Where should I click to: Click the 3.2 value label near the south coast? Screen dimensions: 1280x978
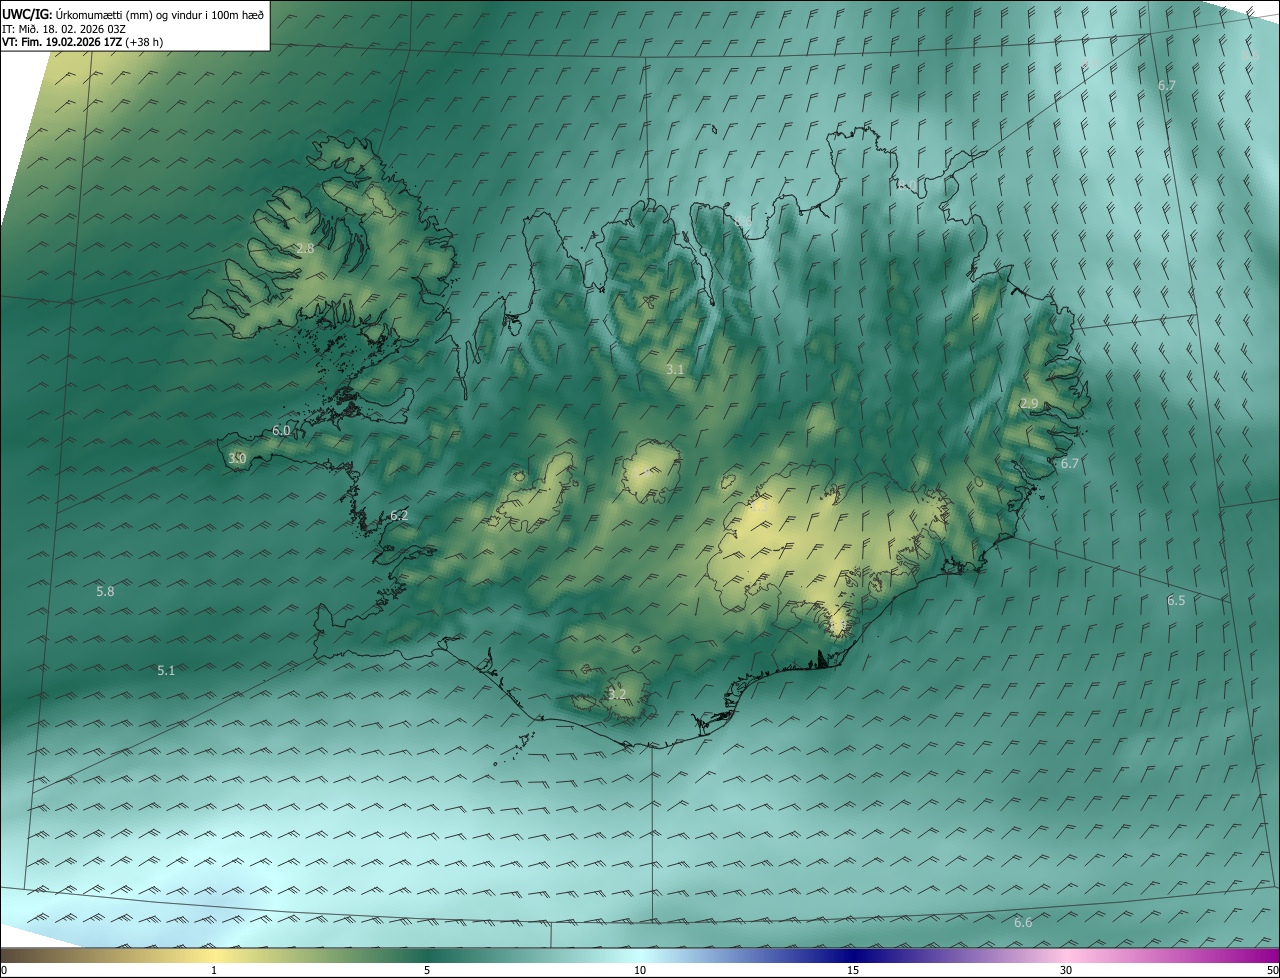[x=617, y=693]
